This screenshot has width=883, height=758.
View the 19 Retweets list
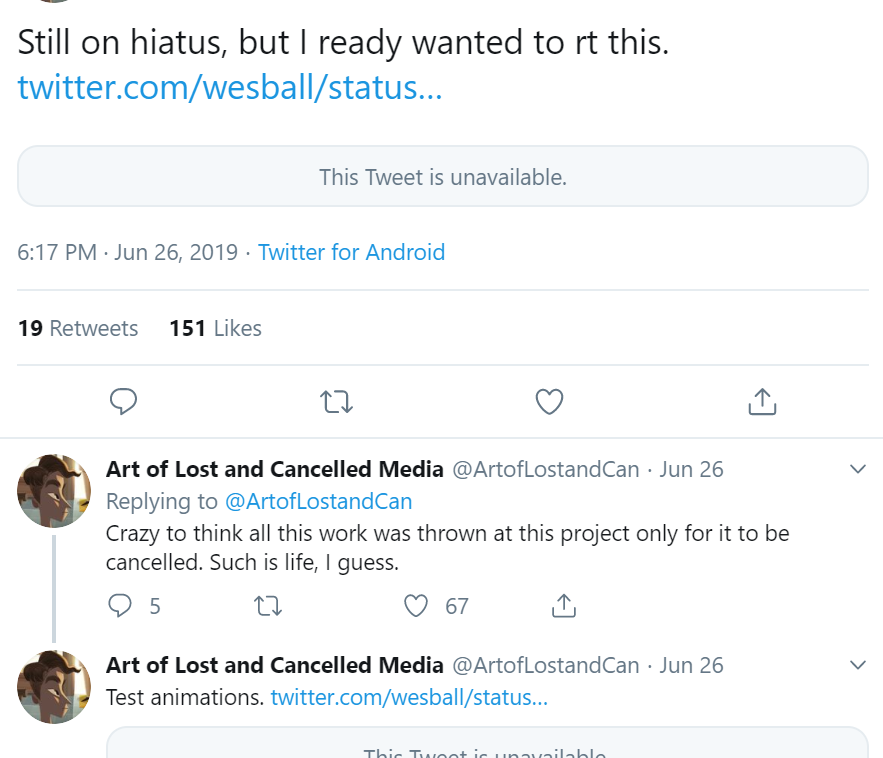[x=78, y=328]
